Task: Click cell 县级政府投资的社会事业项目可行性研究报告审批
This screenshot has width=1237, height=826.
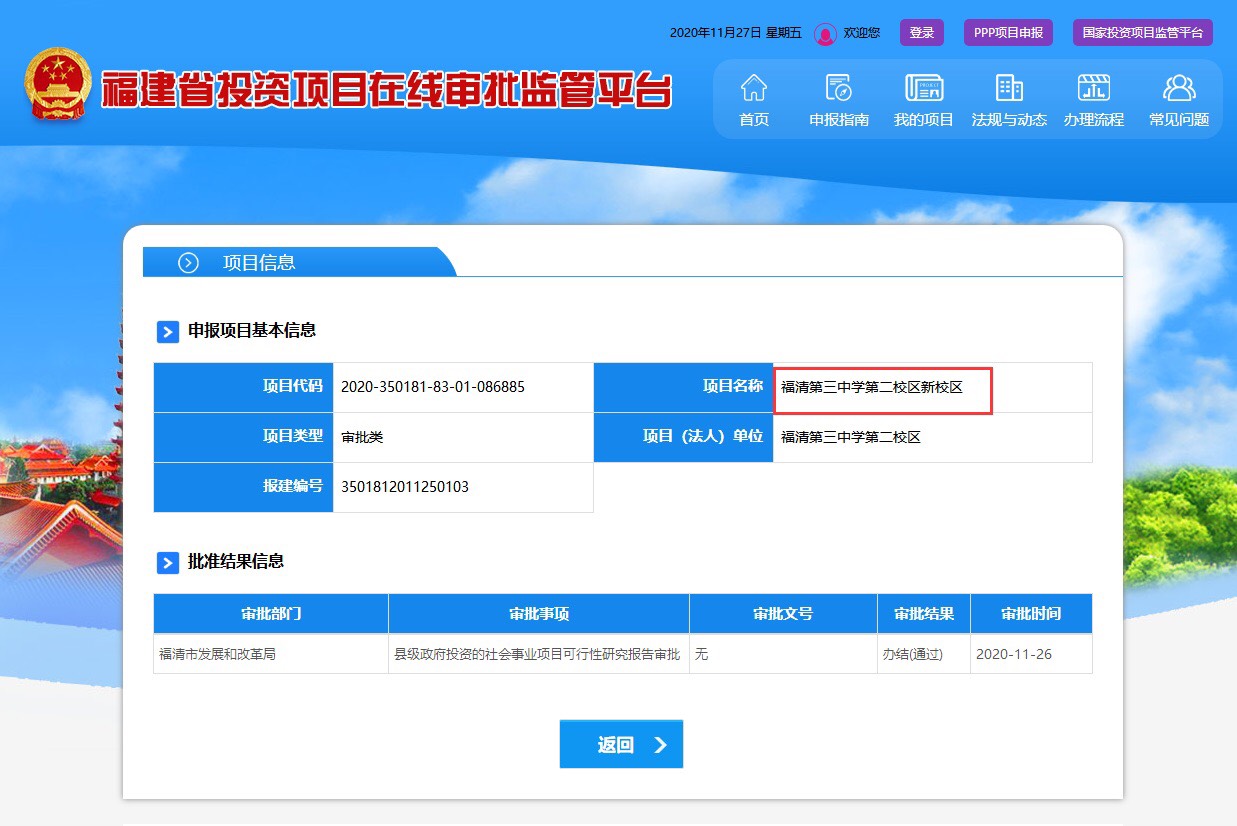Action: [537, 654]
